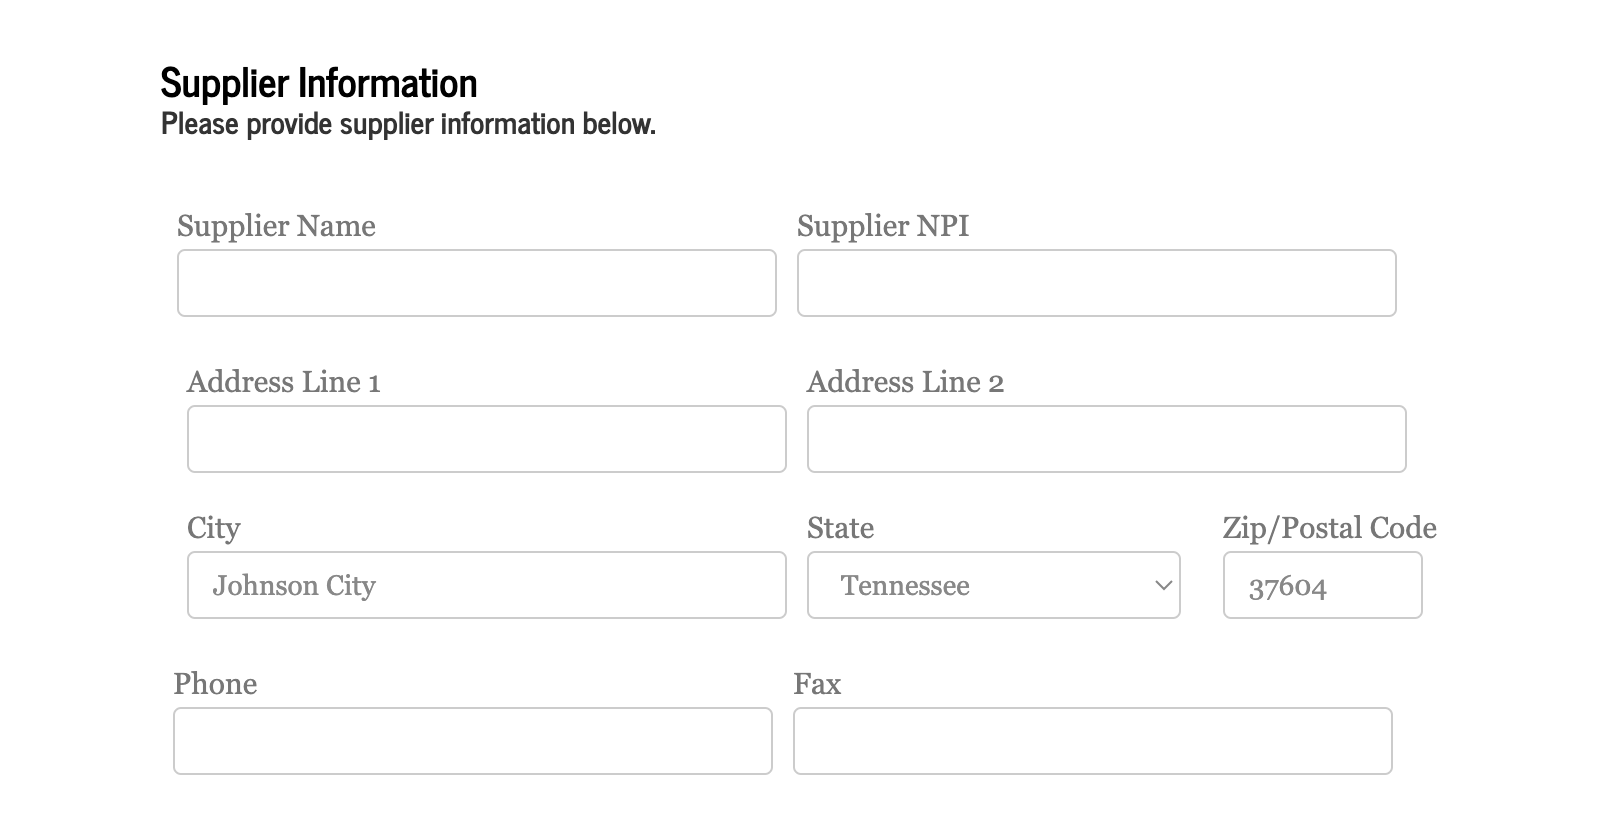Focus the Phone number input box

click(472, 741)
